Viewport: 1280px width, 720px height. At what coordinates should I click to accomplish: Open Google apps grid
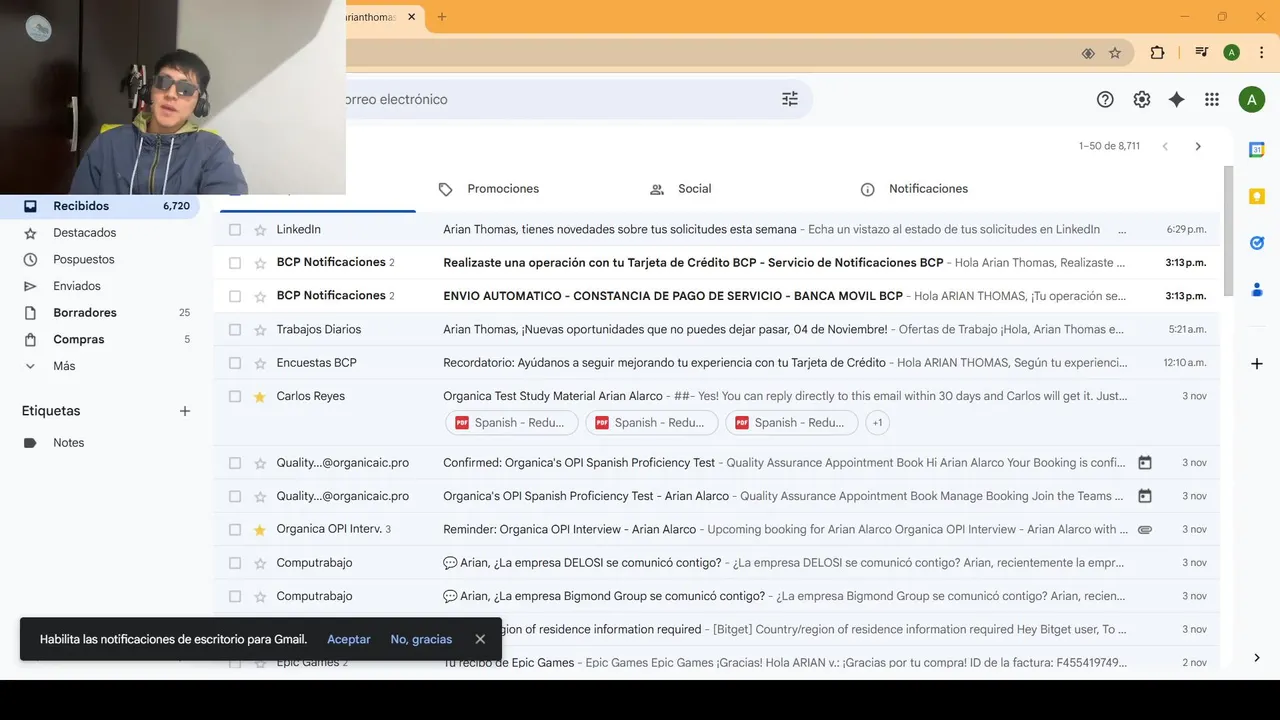click(1212, 99)
